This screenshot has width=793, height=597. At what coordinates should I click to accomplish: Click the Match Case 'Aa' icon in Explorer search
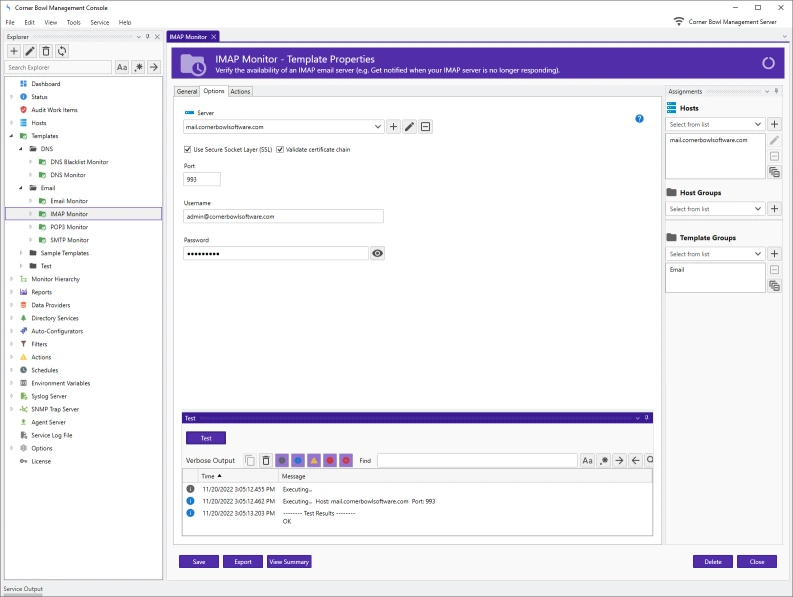tap(122, 67)
